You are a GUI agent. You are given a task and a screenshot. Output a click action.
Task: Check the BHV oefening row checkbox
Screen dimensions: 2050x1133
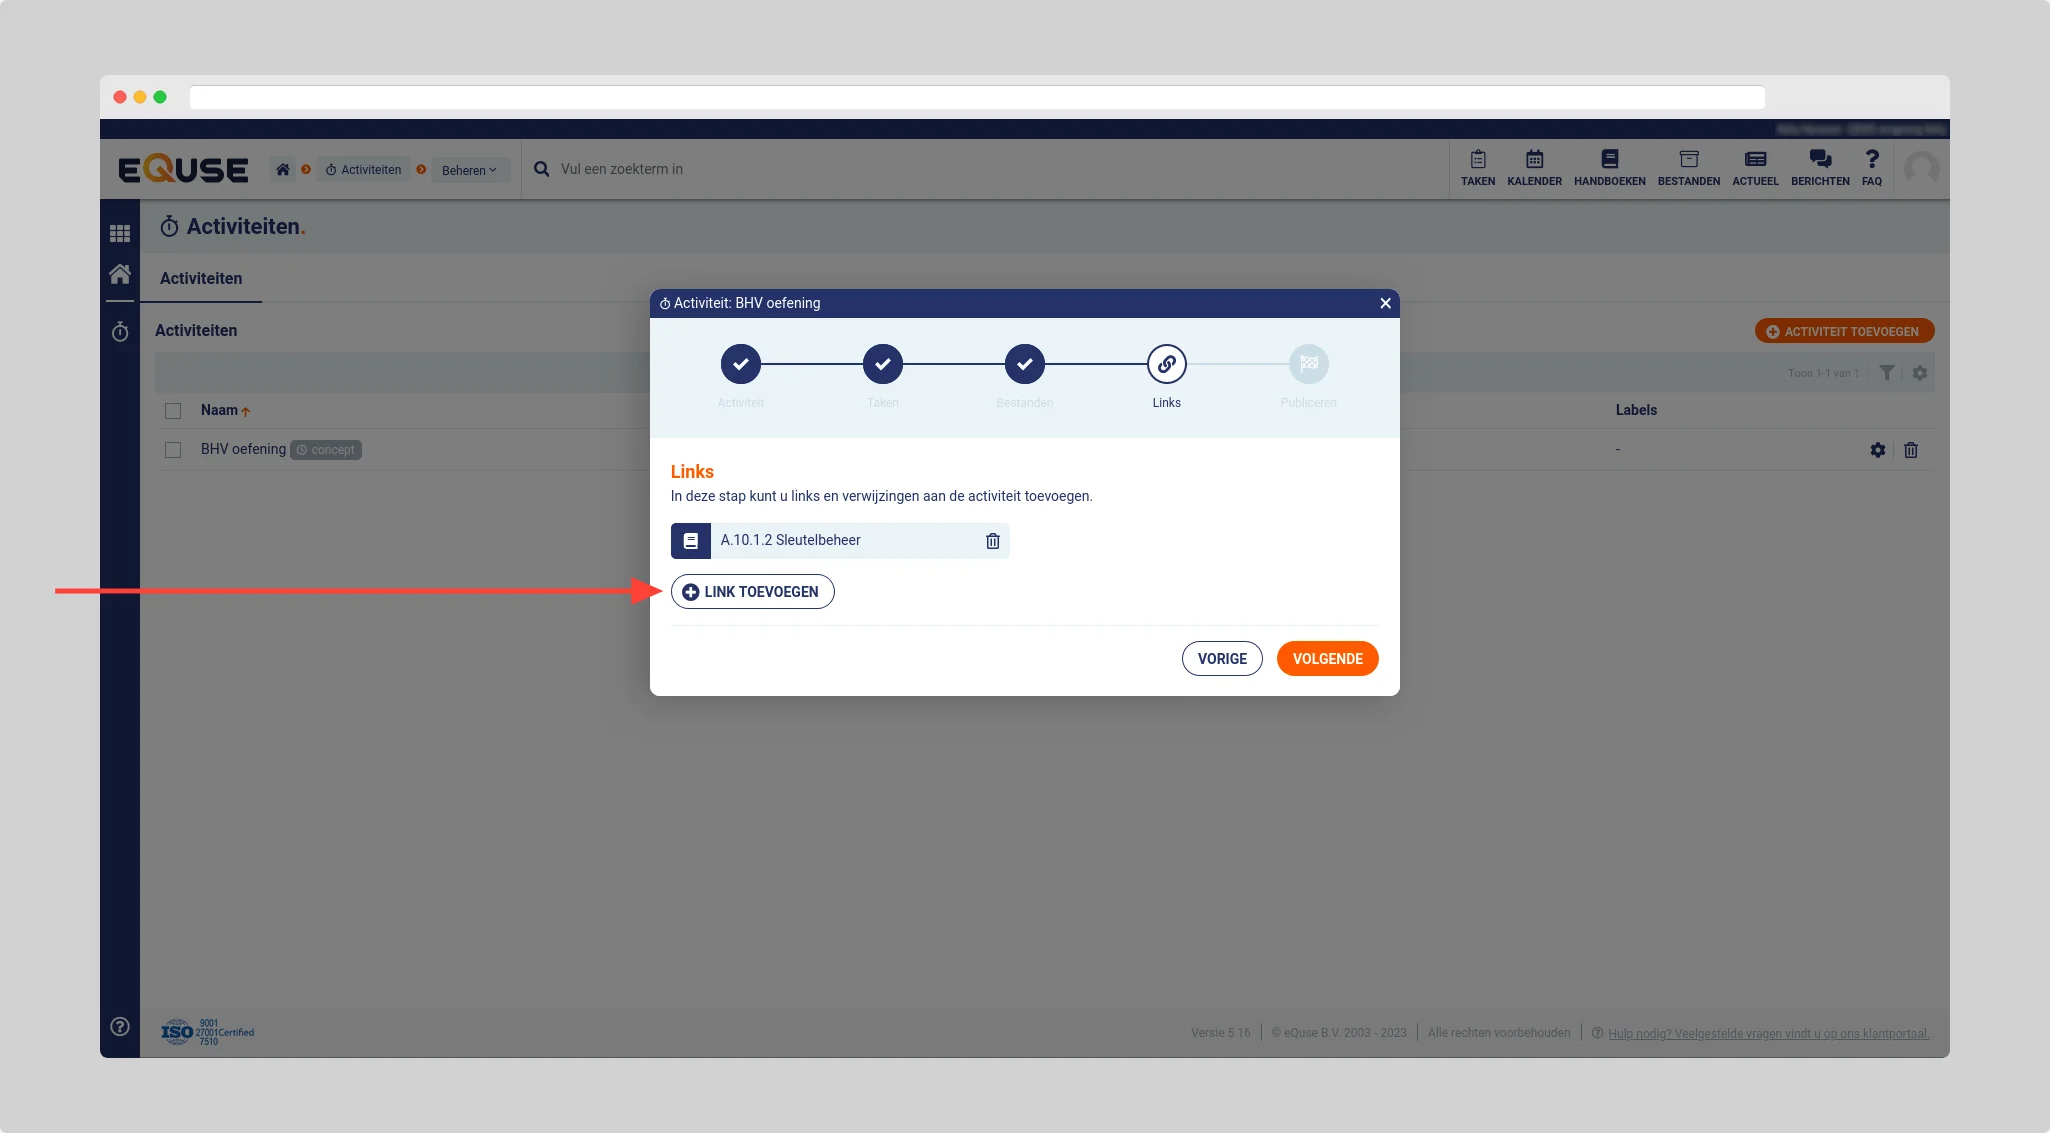coord(173,450)
